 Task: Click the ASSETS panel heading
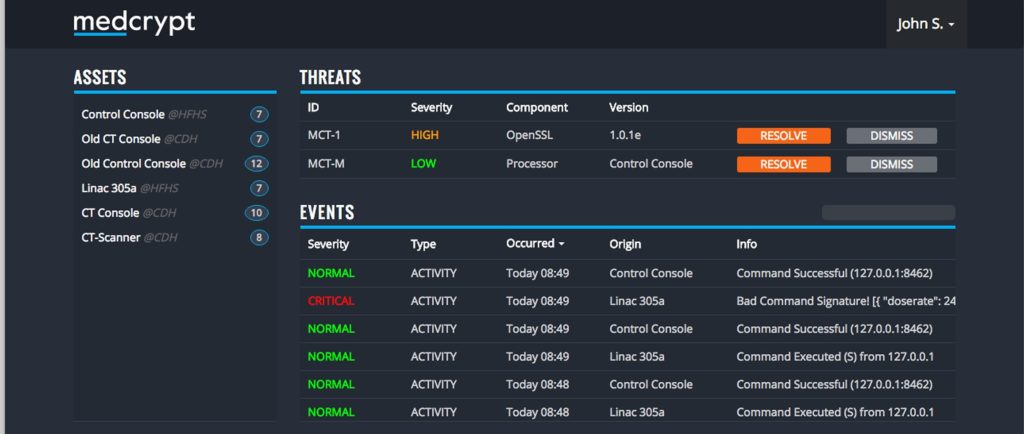pyautogui.click(x=100, y=77)
